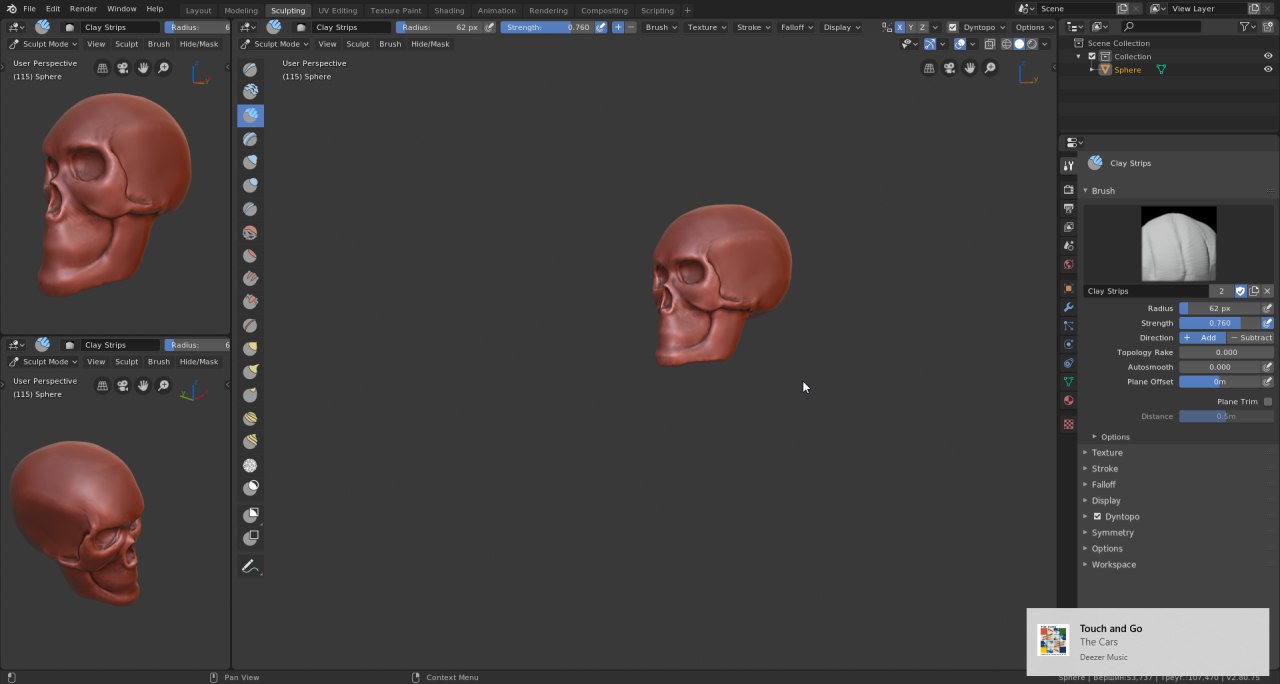Switch to the Modeling workspace tab
This screenshot has width=1280, height=684.
241,10
